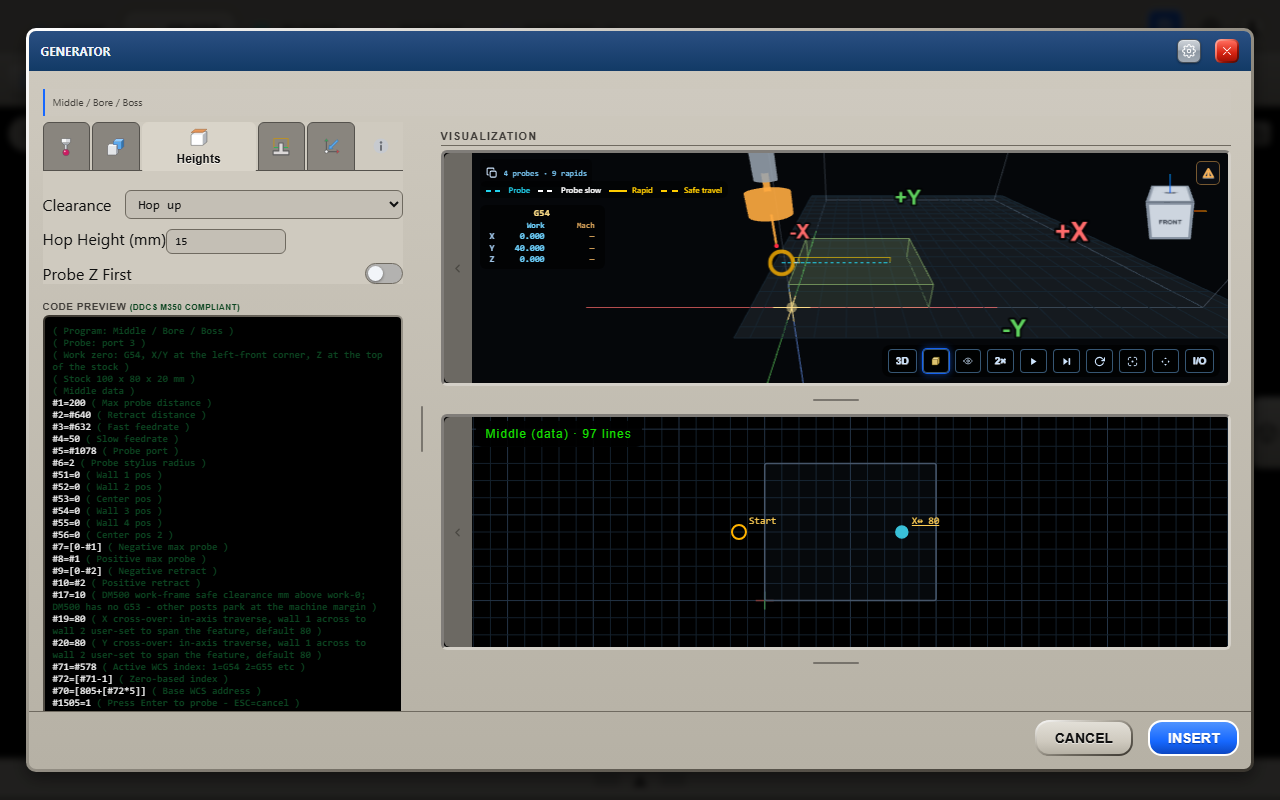1280x800 pixels.
Task: Toggle the 3D view button
Action: [x=902, y=361]
